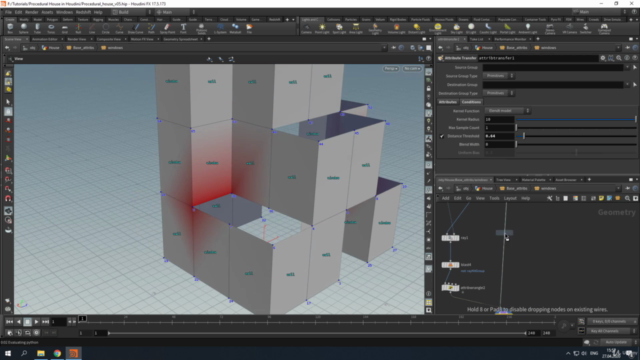640x360 pixels.
Task: Add a Sky Light from shelf
Action: coord(456,29)
